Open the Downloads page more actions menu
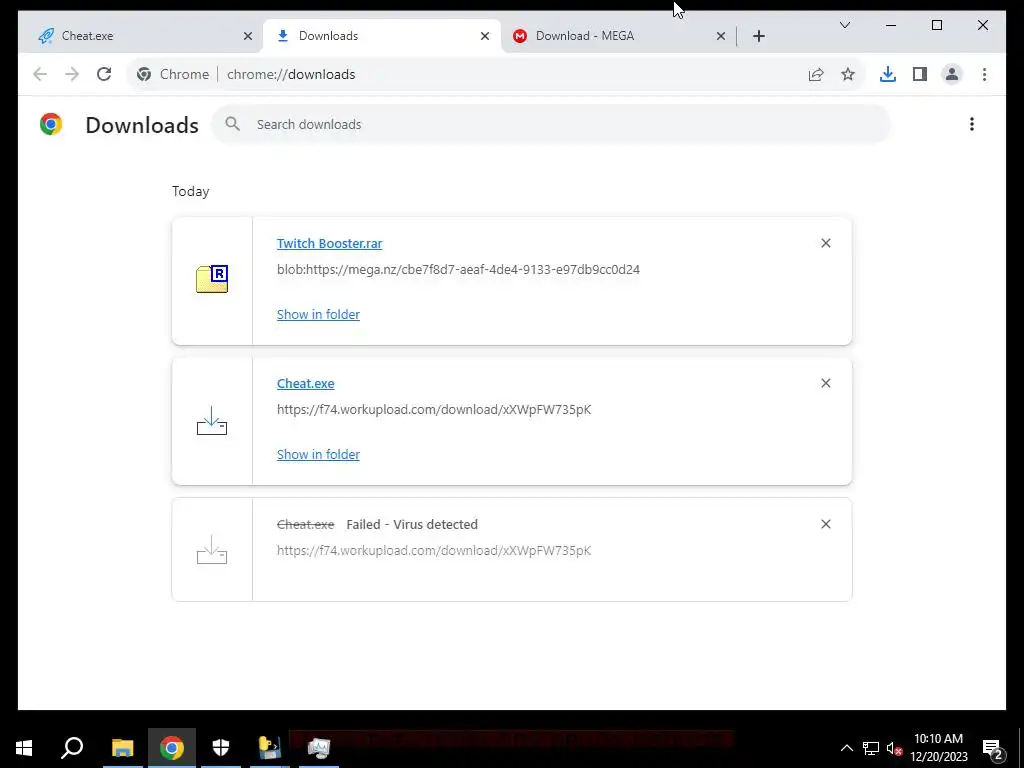 (x=972, y=124)
